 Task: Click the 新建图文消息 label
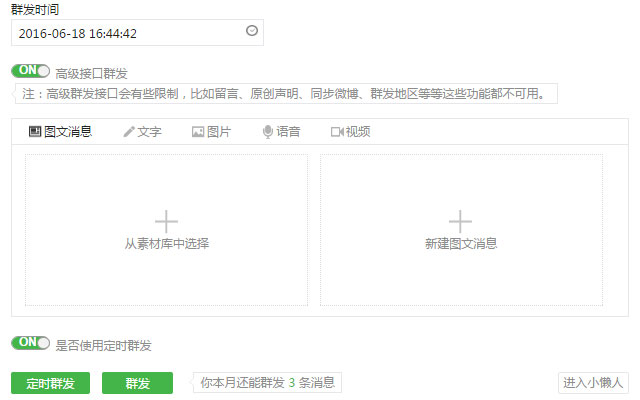click(x=461, y=244)
